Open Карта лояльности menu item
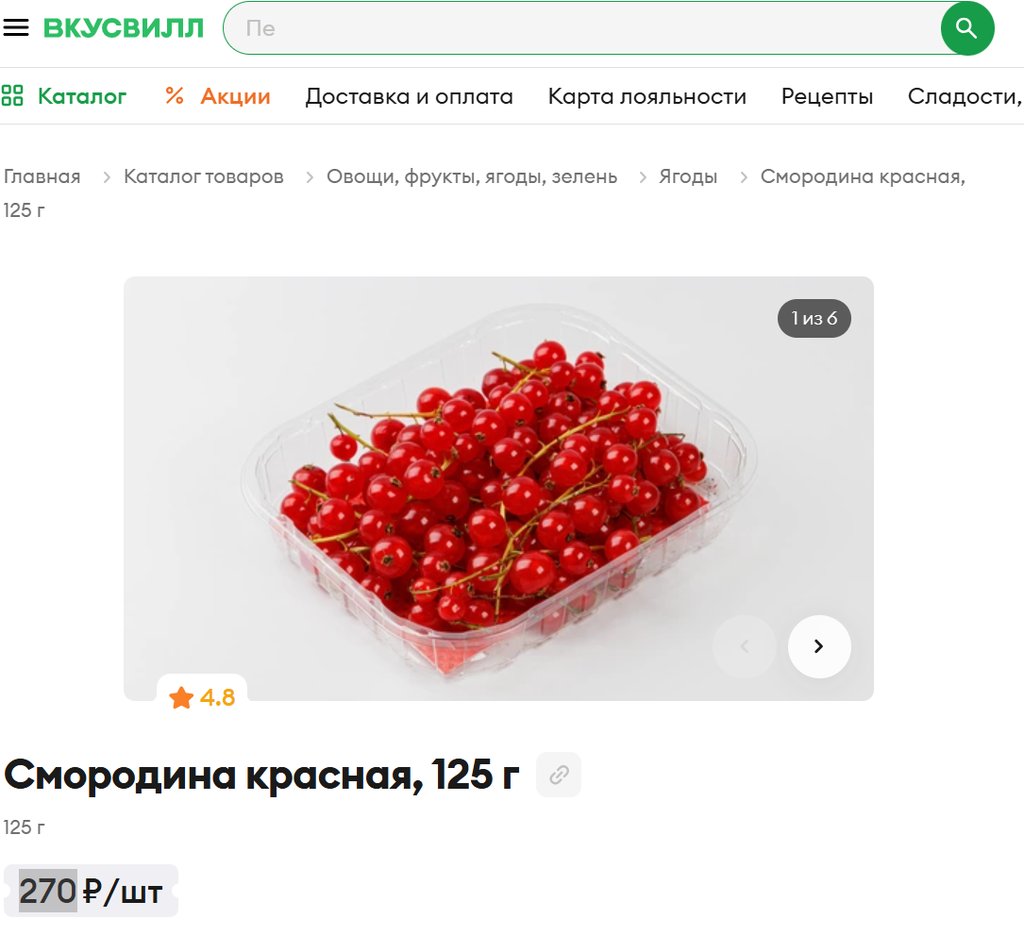The width and height of the screenshot is (1024, 935). point(647,97)
